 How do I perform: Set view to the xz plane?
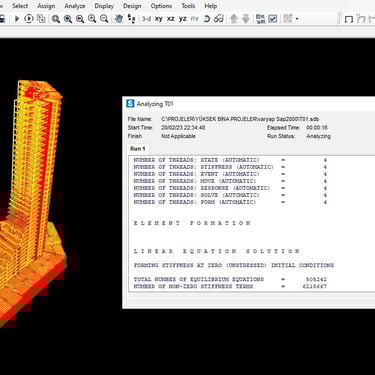pyautogui.click(x=171, y=19)
